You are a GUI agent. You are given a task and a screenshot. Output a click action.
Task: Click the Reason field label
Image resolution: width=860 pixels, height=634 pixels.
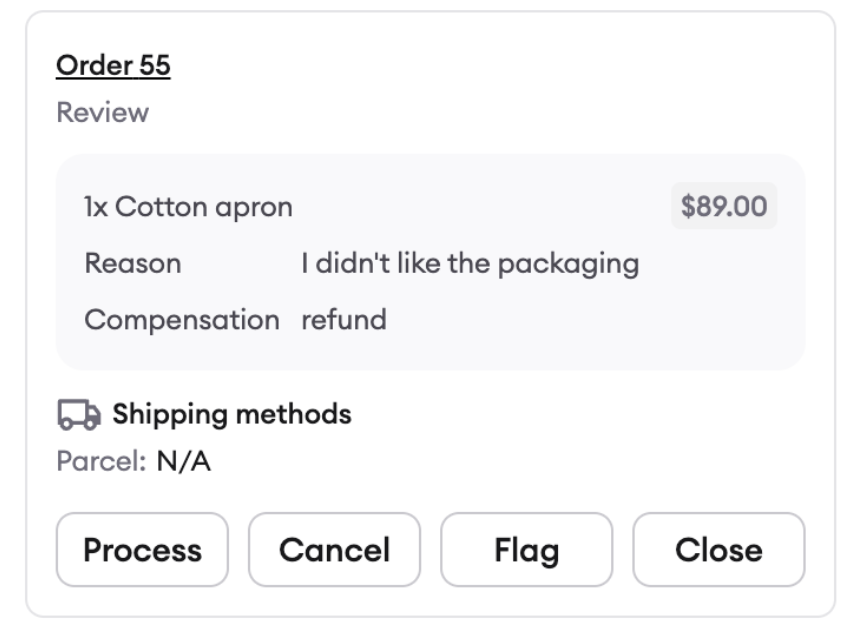[133, 263]
